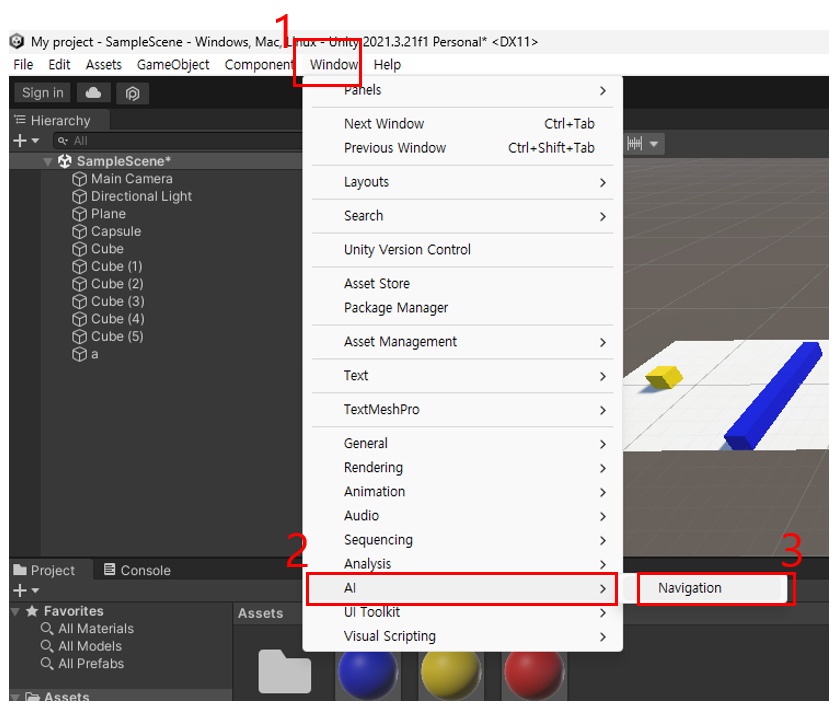This screenshot has width=837, height=707.
Task: Expand the General submenu
Action: (462, 444)
